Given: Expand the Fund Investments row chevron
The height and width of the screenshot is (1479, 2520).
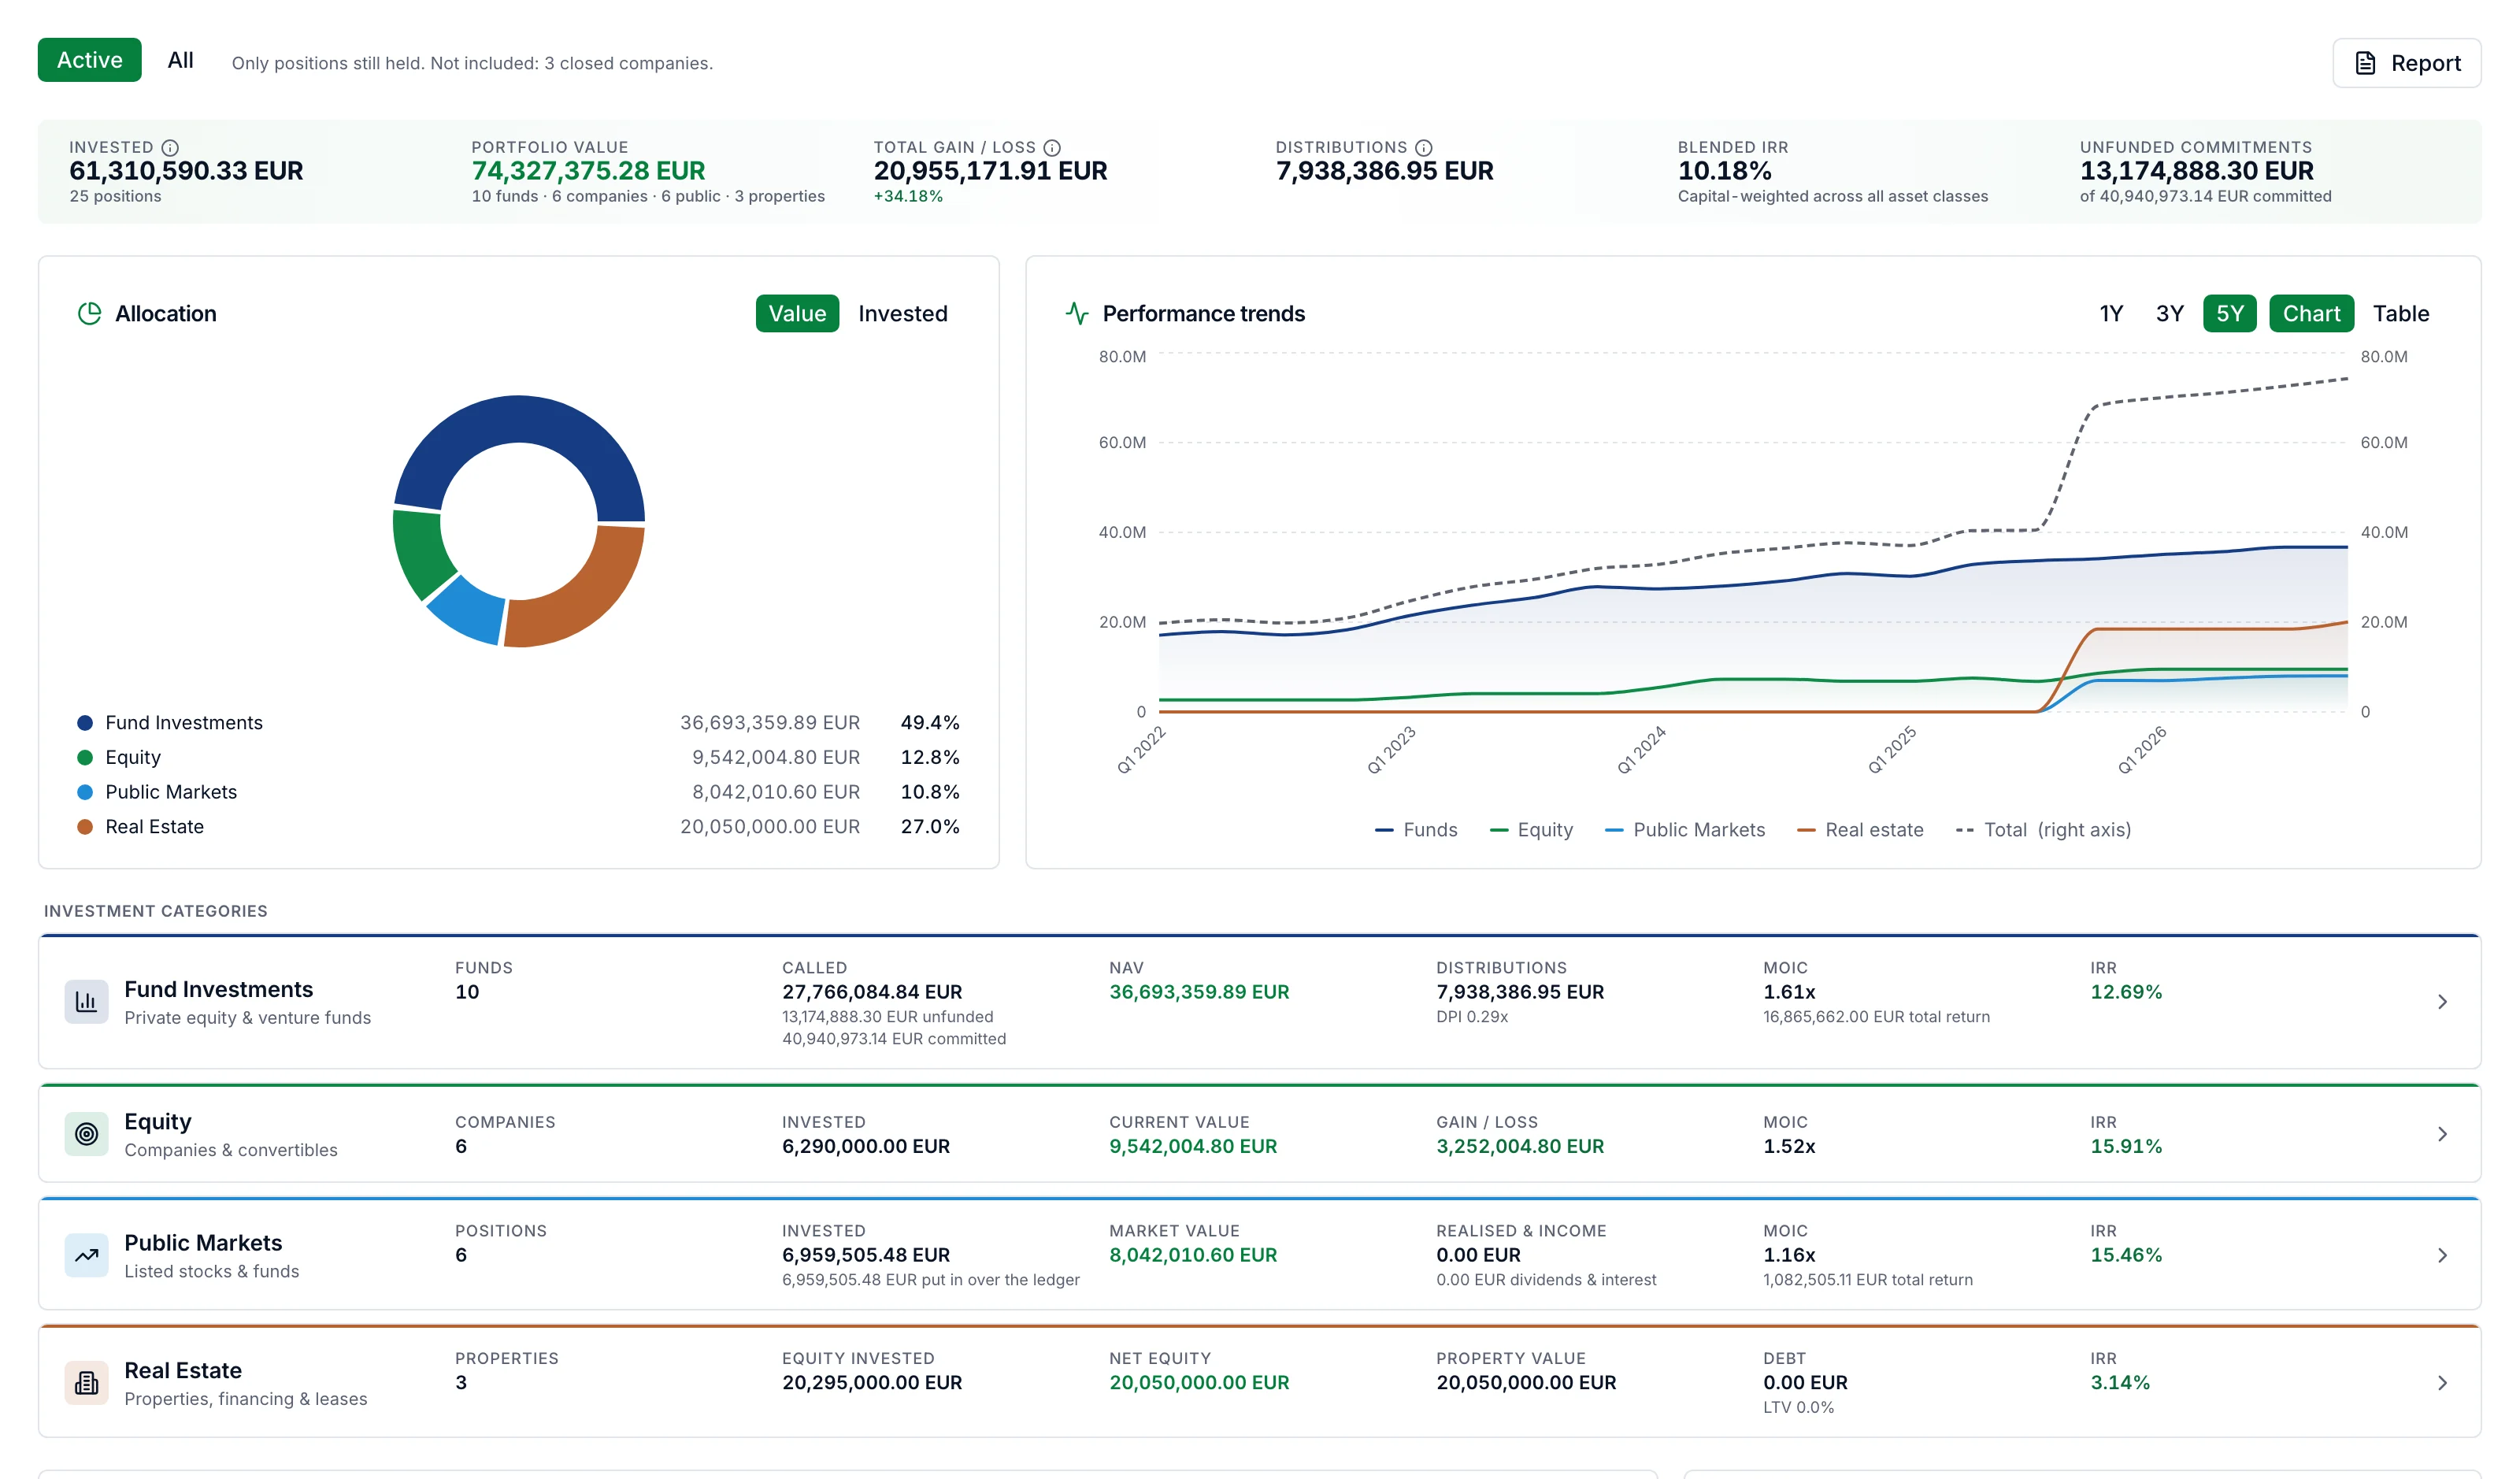Looking at the screenshot, I should (2442, 1002).
